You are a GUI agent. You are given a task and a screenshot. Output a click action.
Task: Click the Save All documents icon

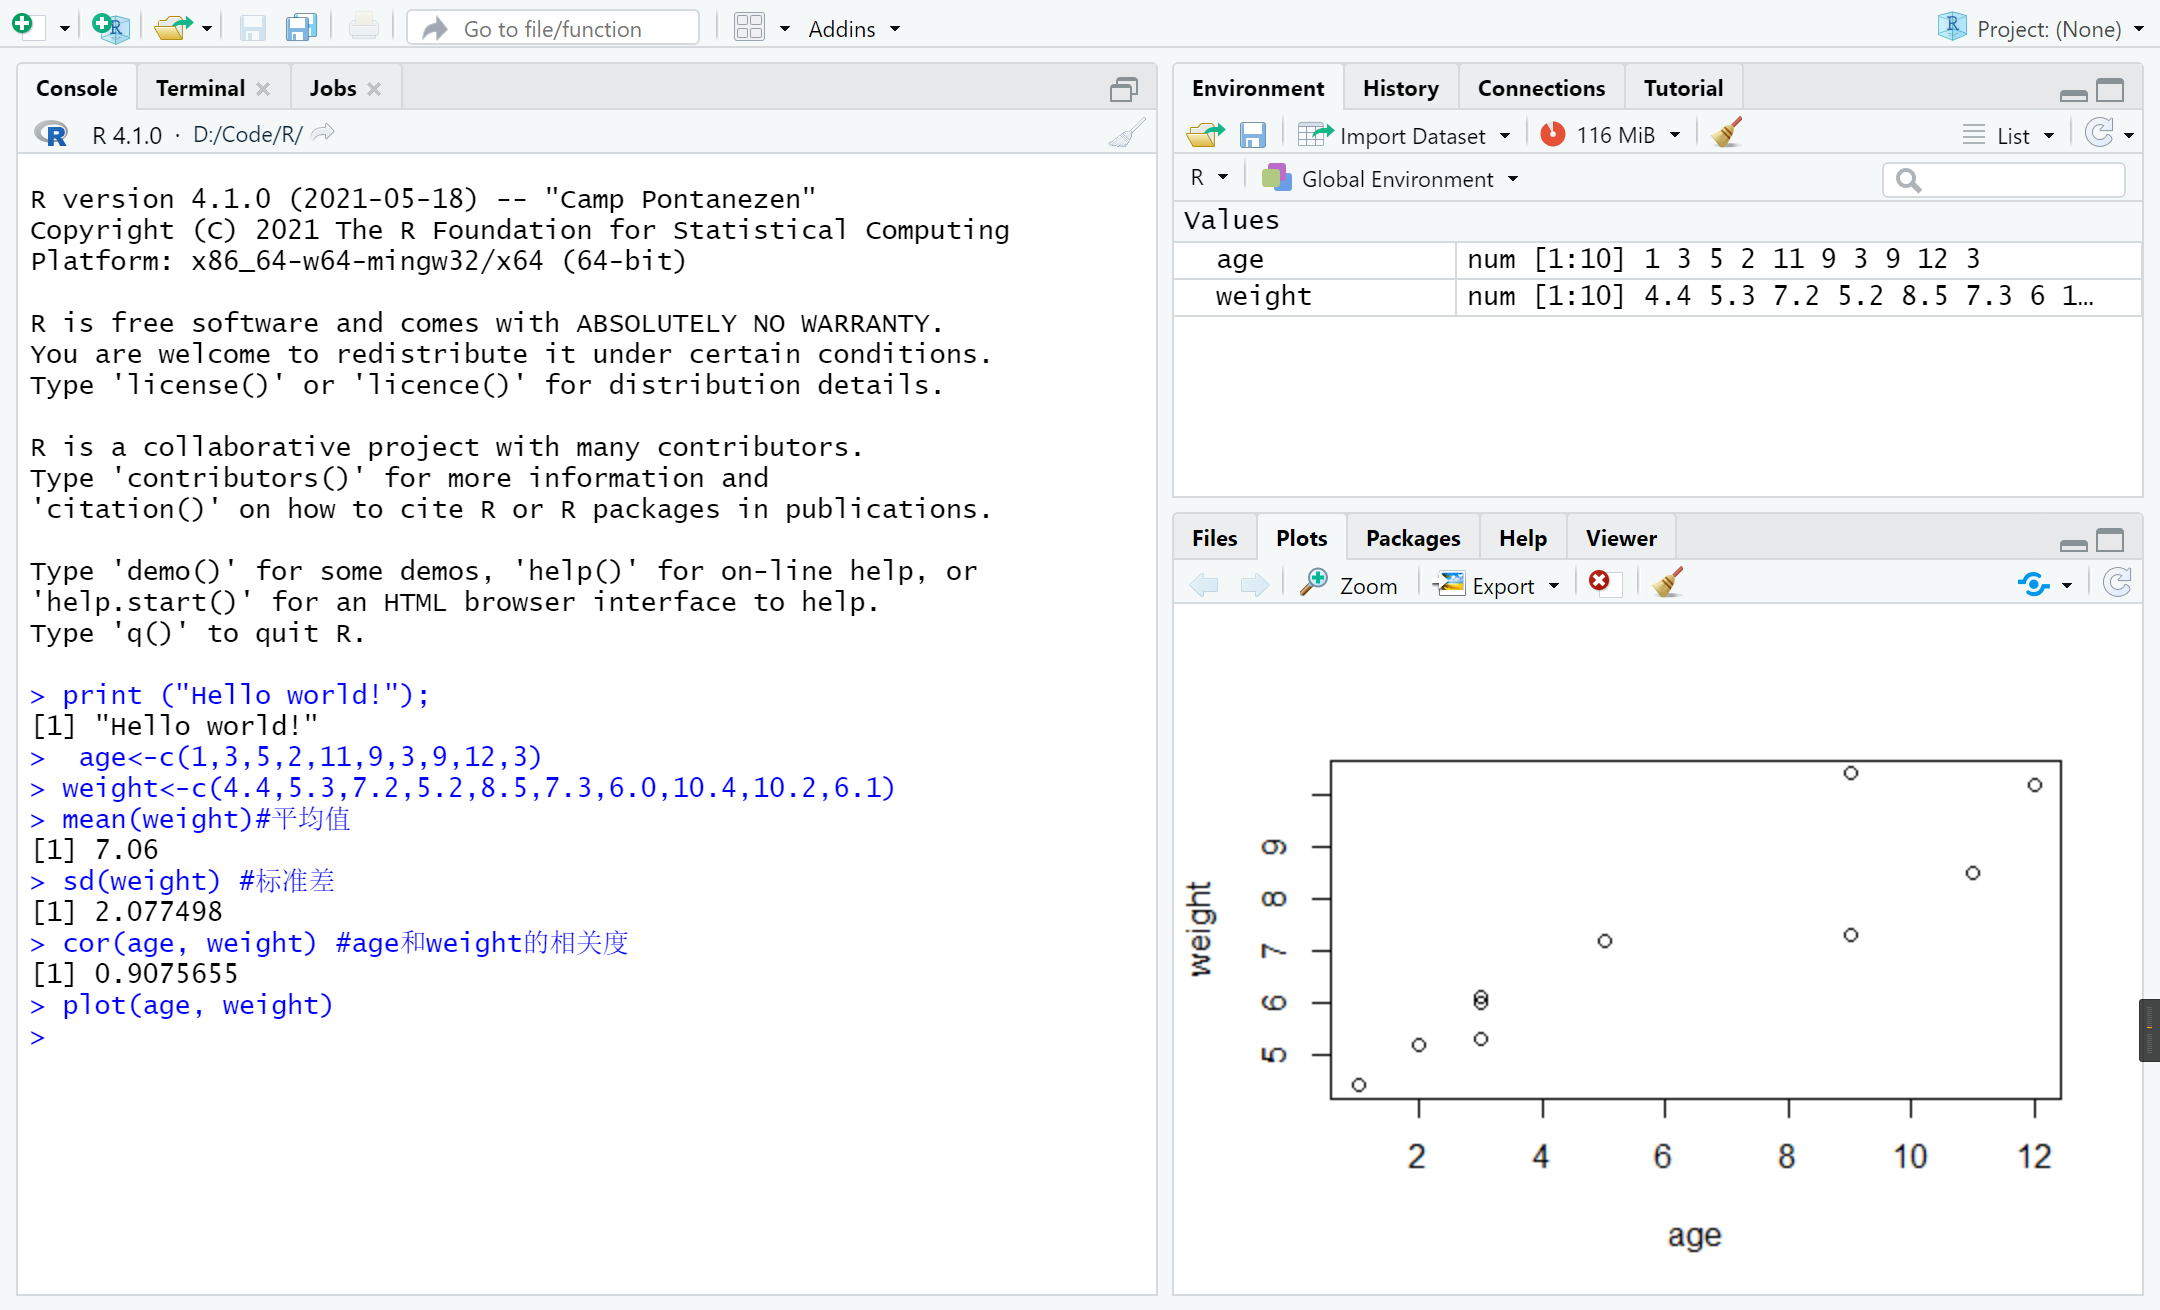coord(301,27)
